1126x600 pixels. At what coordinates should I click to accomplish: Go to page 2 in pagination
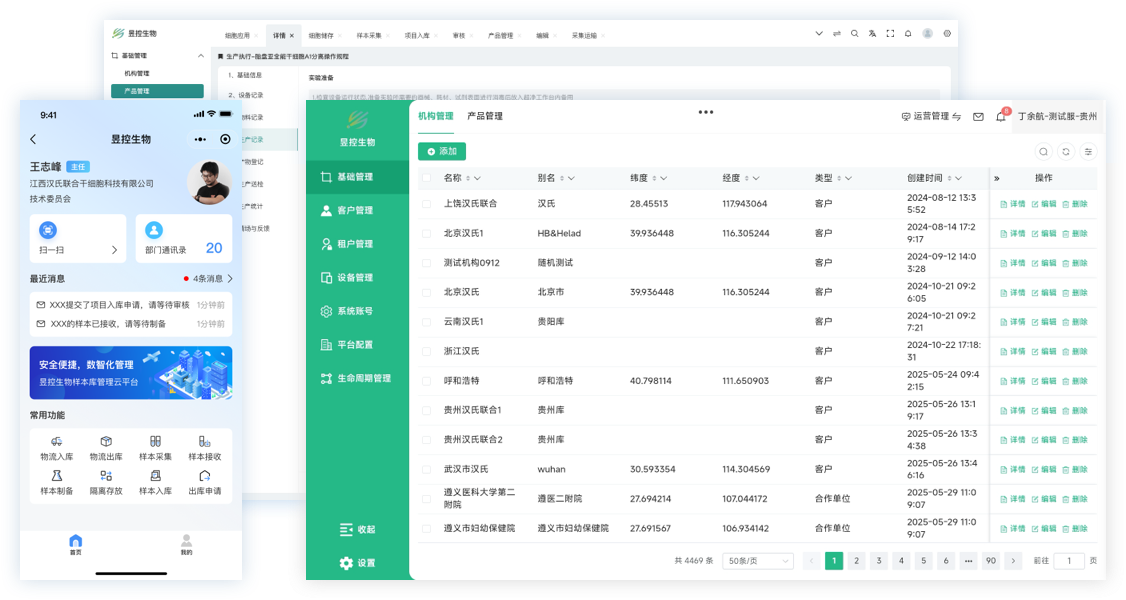coord(856,561)
